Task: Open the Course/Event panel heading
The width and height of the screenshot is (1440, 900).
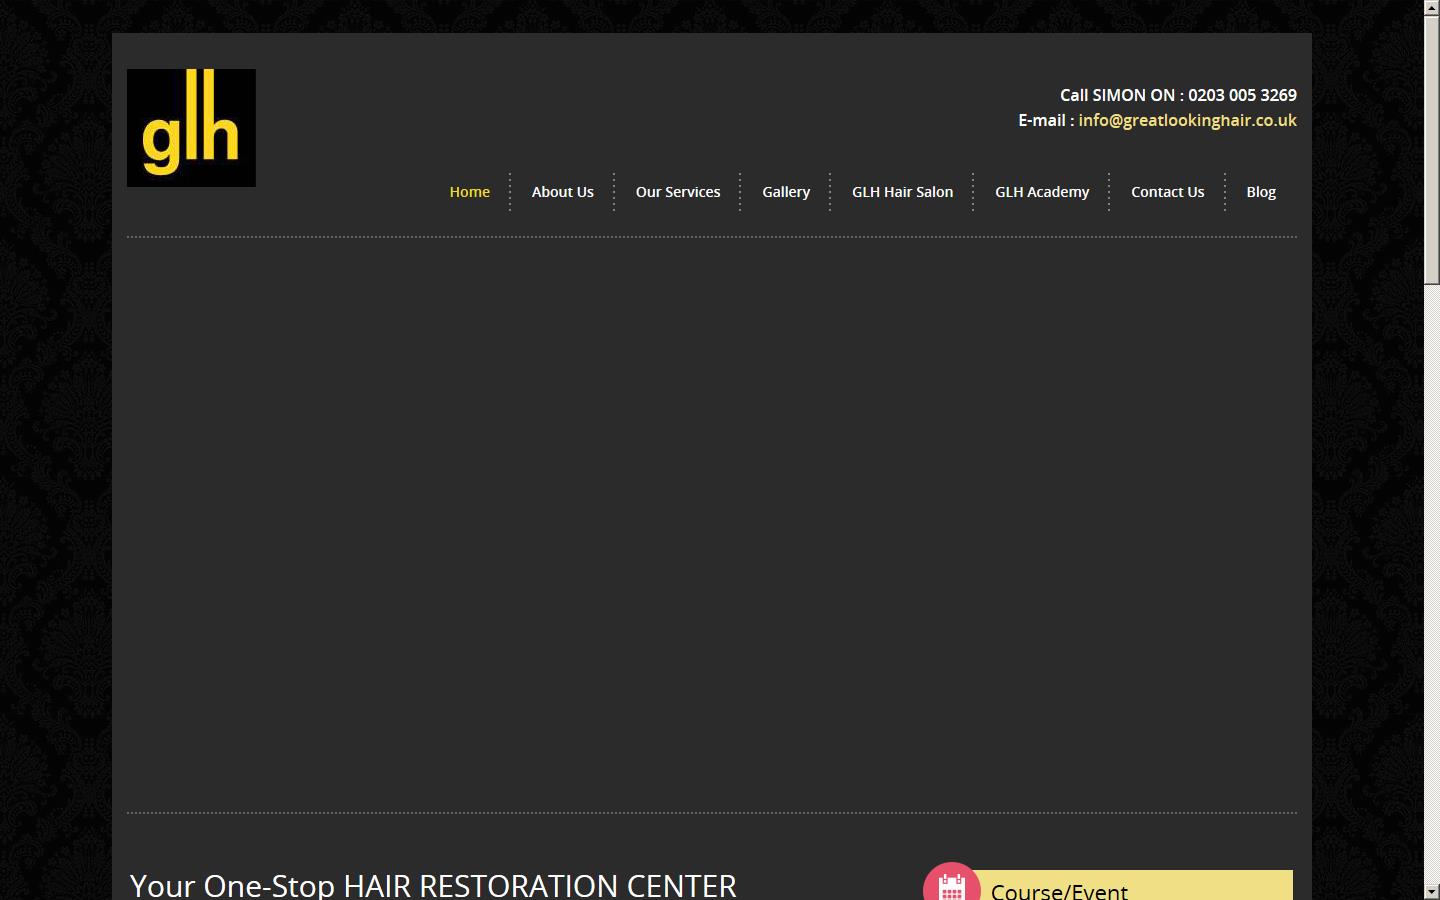Action: (x=1059, y=890)
